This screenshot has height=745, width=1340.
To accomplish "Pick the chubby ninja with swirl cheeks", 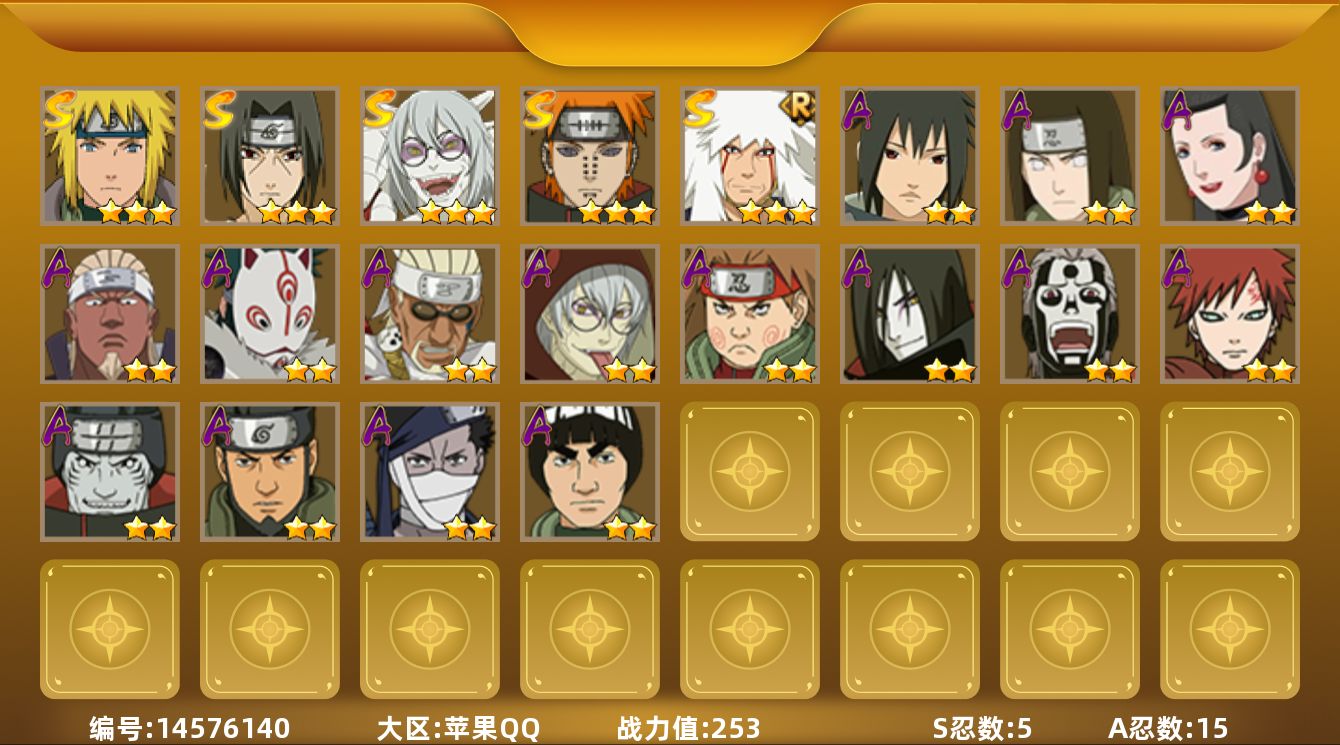I will coord(750,314).
